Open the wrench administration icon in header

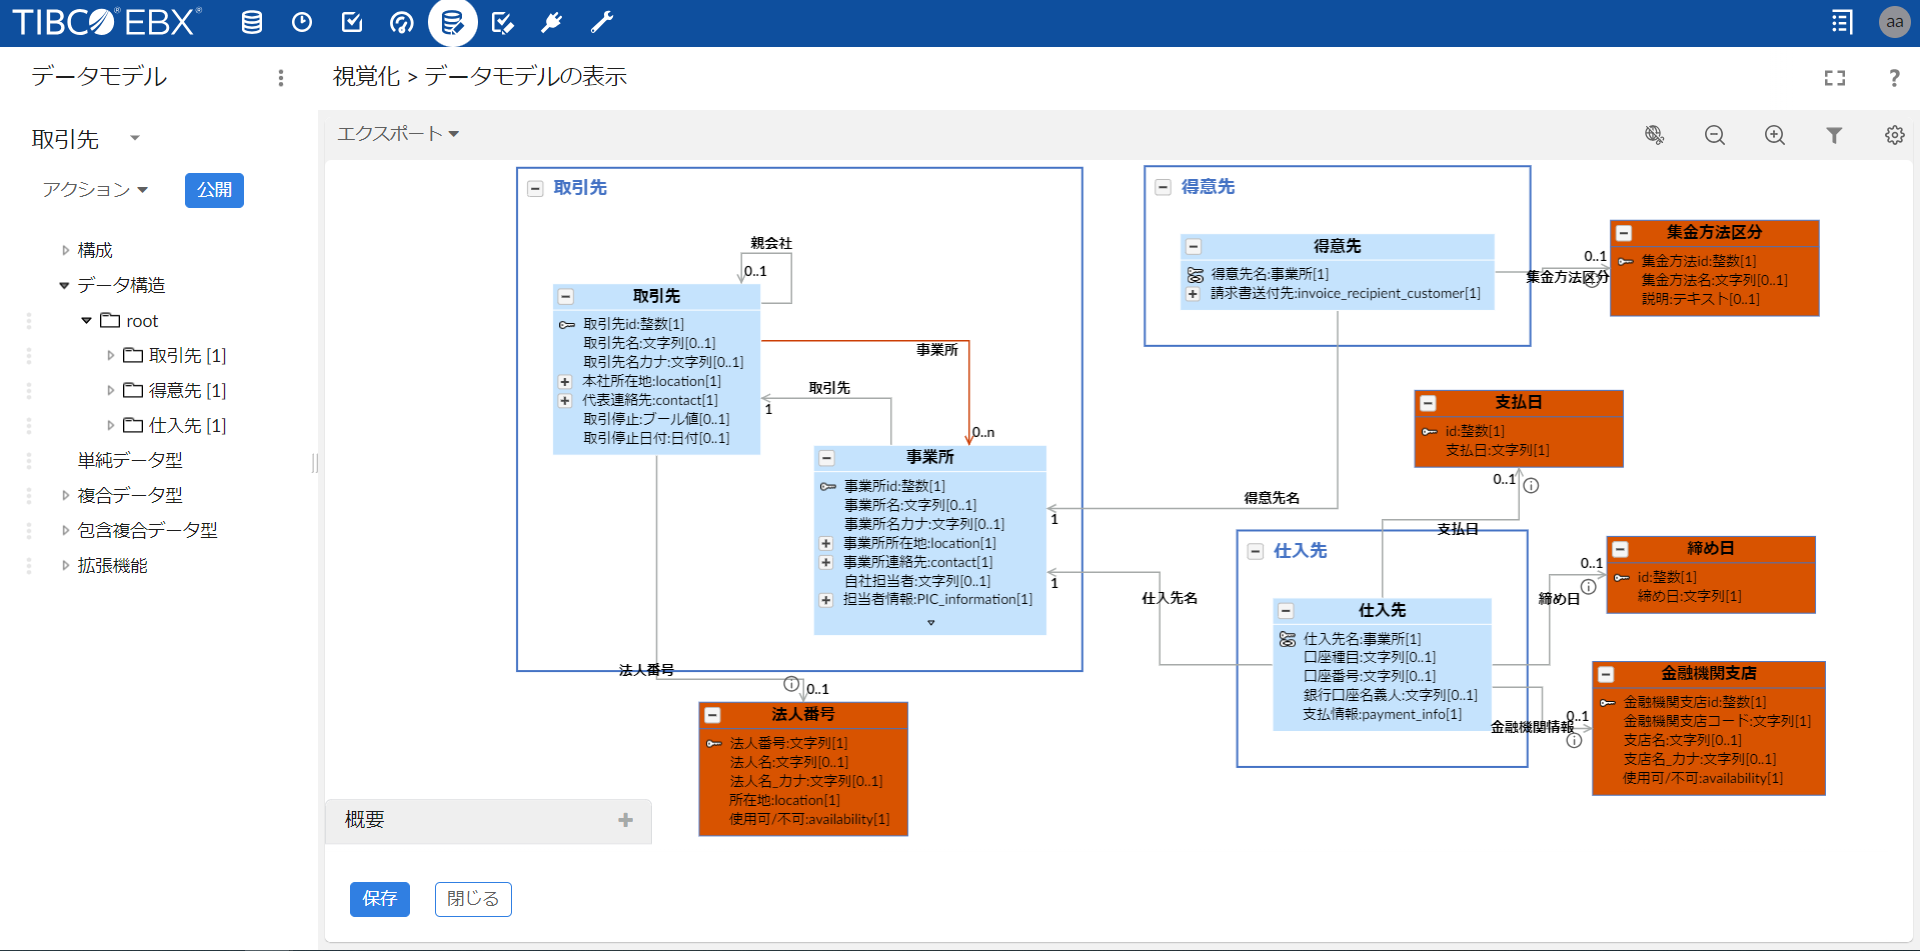pyautogui.click(x=602, y=22)
